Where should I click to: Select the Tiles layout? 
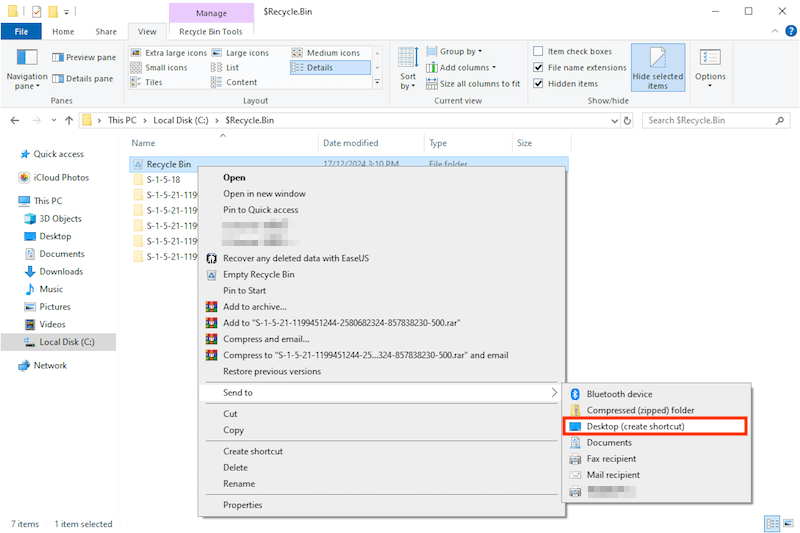tap(146, 82)
